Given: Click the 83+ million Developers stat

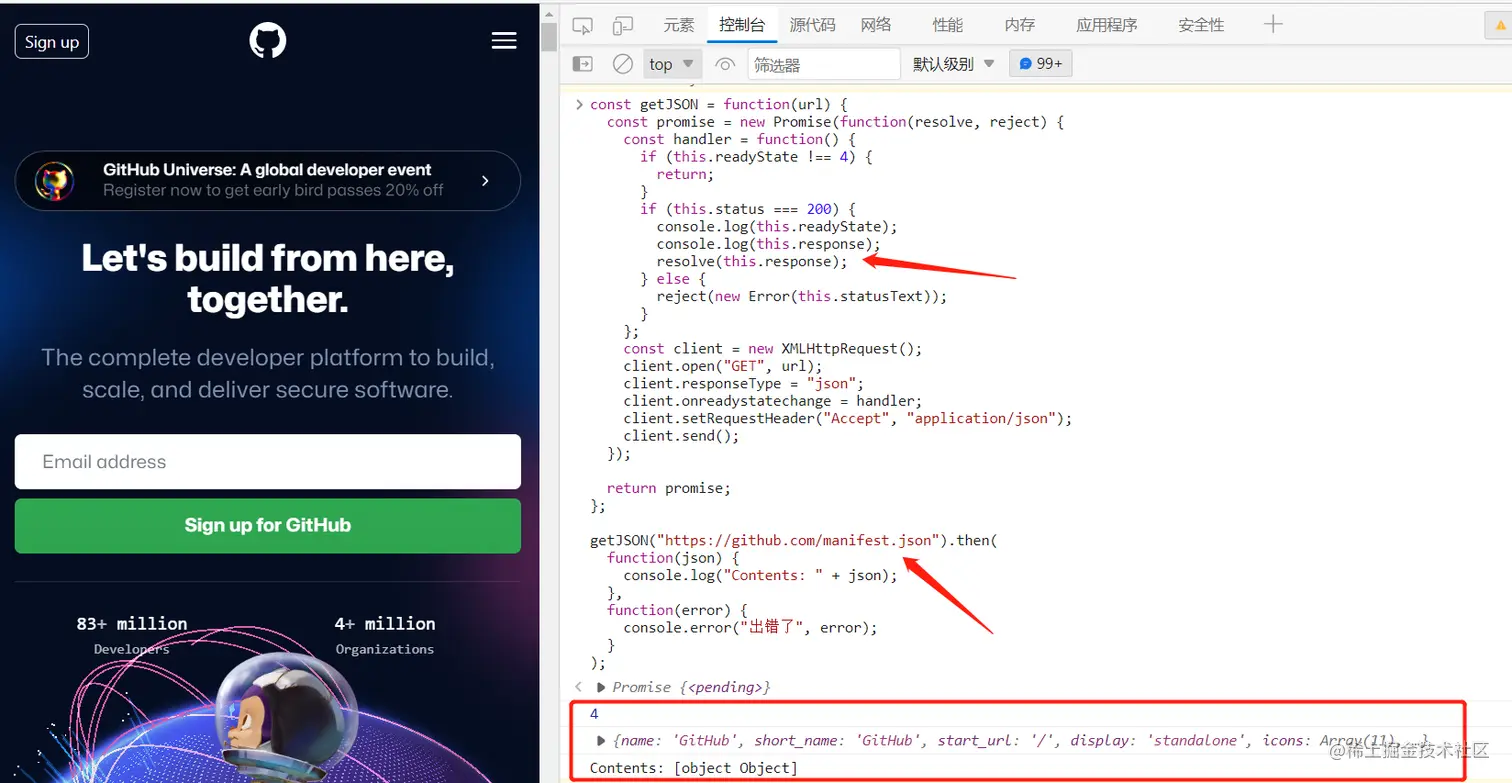Looking at the screenshot, I should pyautogui.click(x=132, y=636).
